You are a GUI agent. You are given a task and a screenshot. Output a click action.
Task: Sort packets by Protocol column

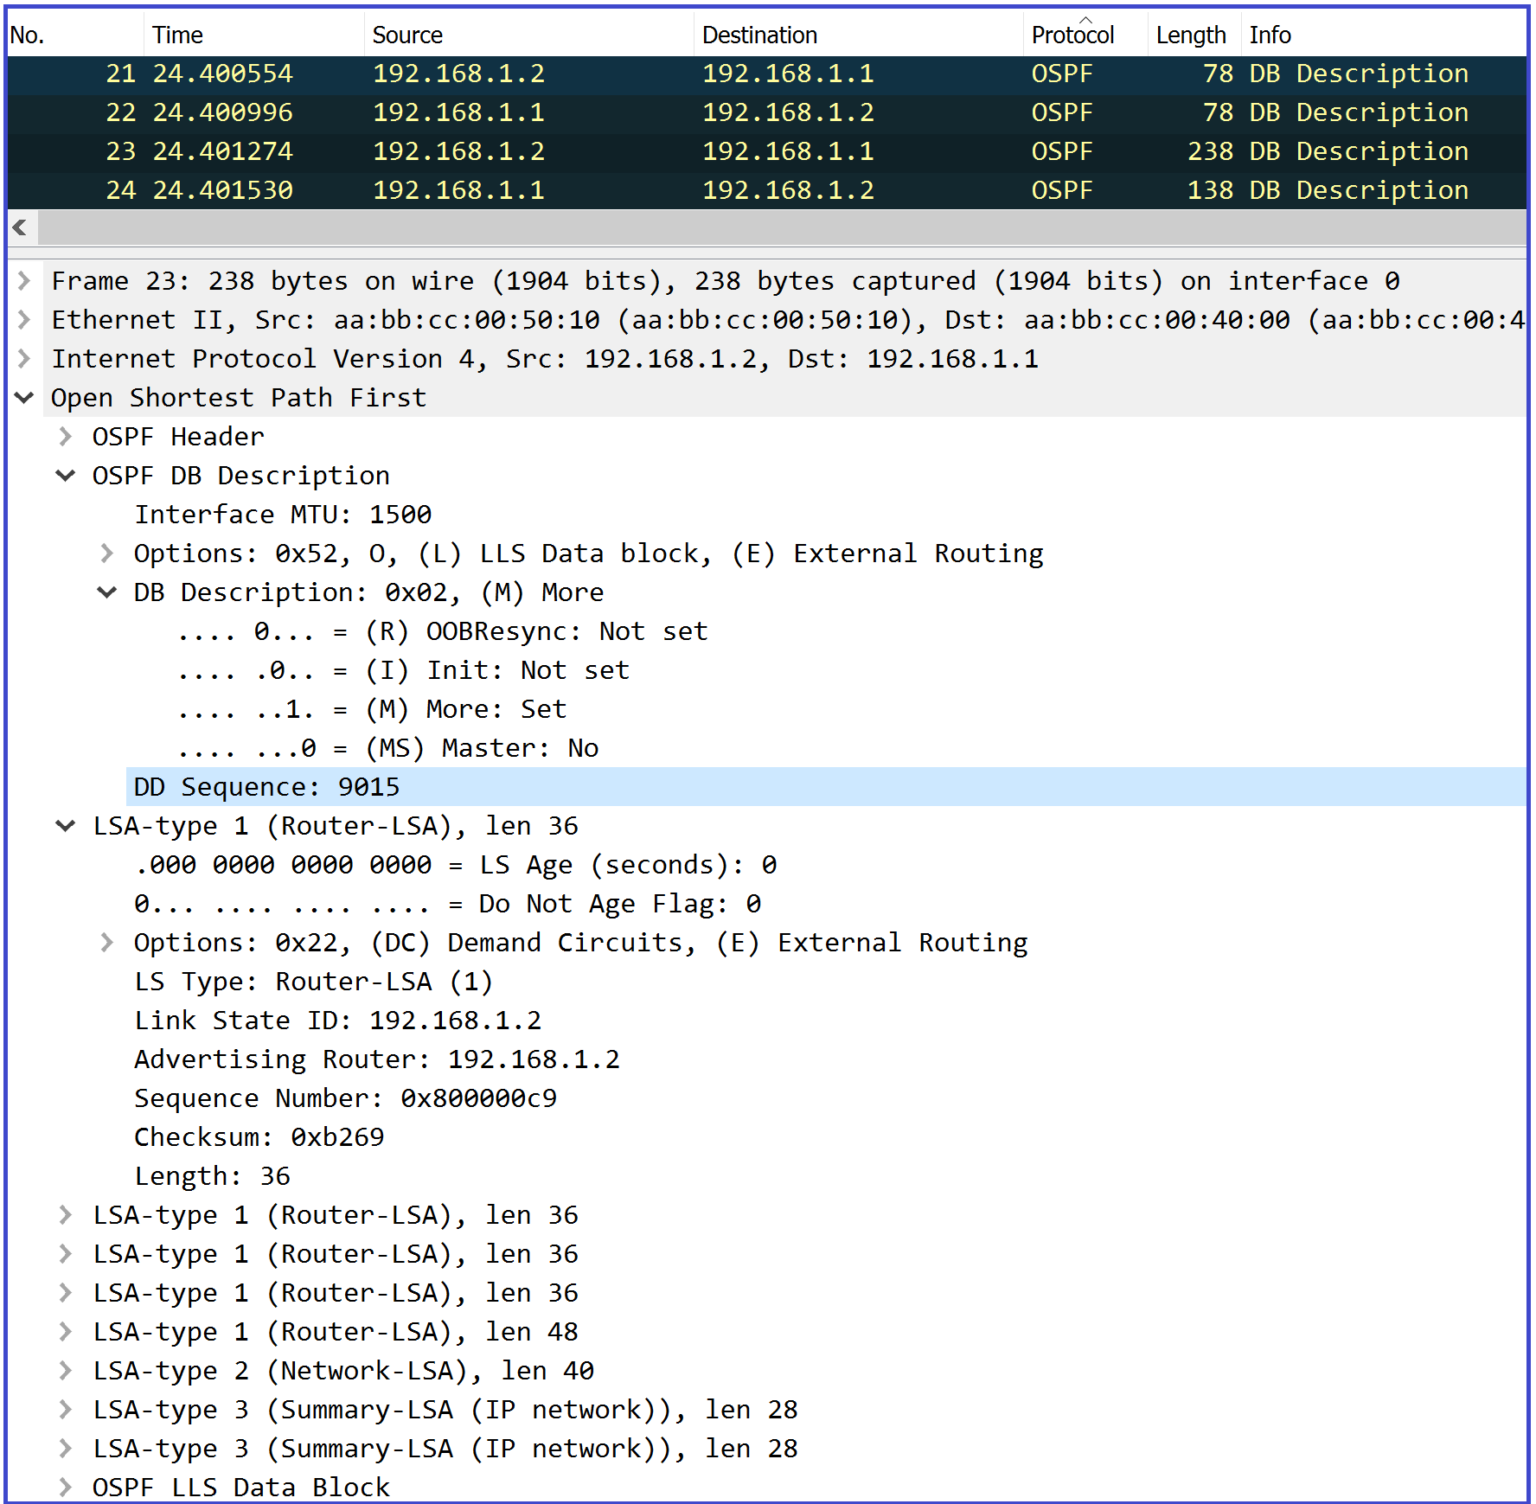pos(1072,35)
